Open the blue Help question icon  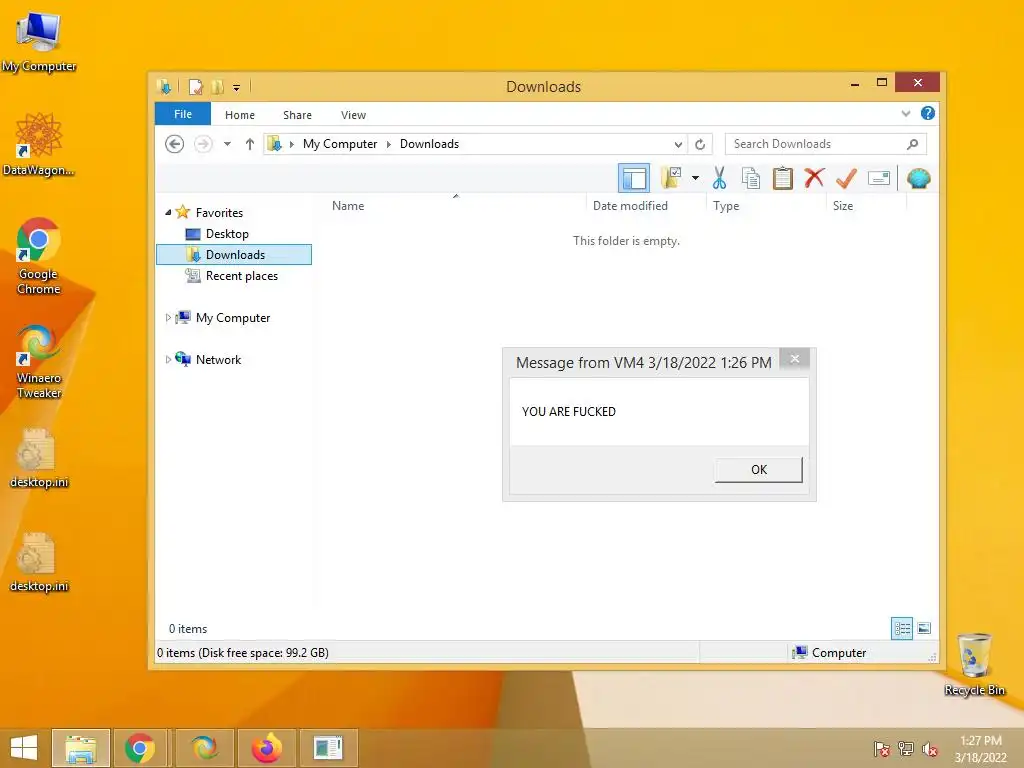927,114
